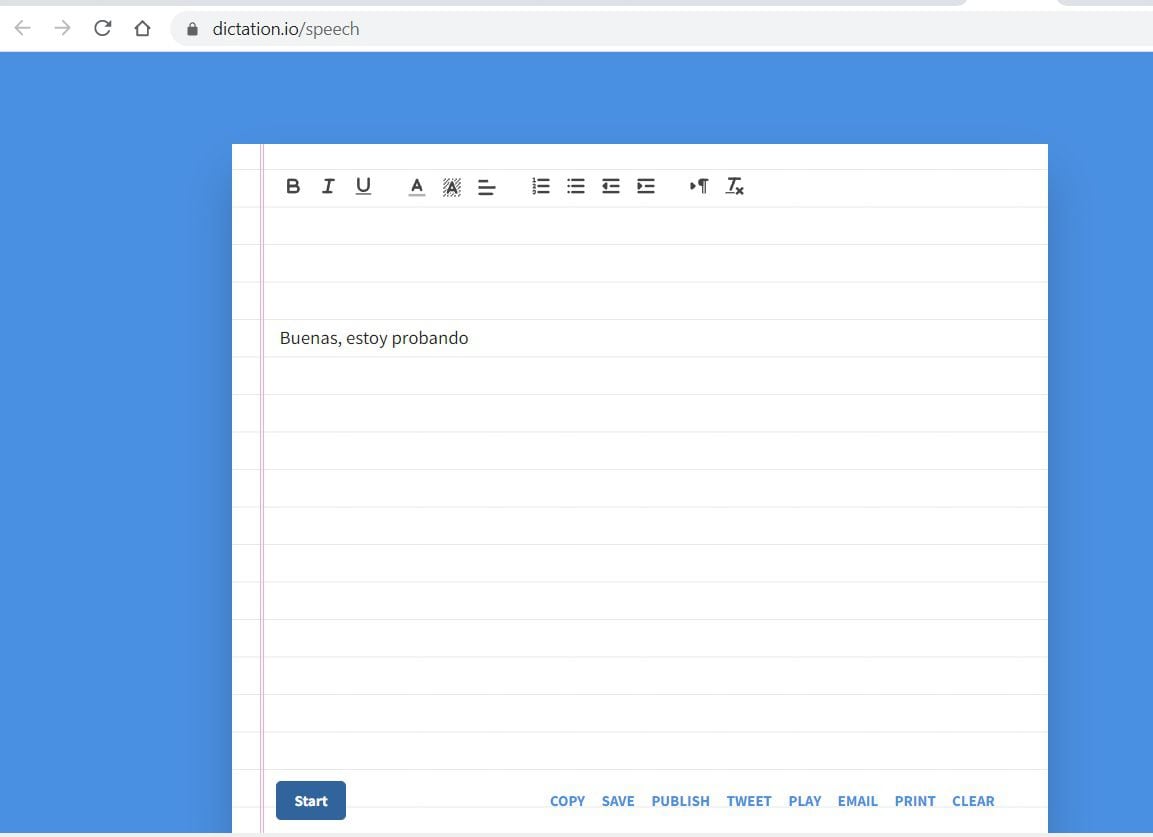1153x837 pixels.
Task: Toggle italic text formatting
Action: tap(328, 186)
